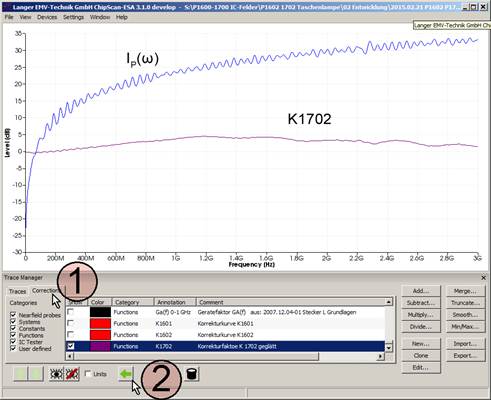Sort by the Color column header
This screenshot has width=491, height=400.
pyautogui.click(x=99, y=302)
